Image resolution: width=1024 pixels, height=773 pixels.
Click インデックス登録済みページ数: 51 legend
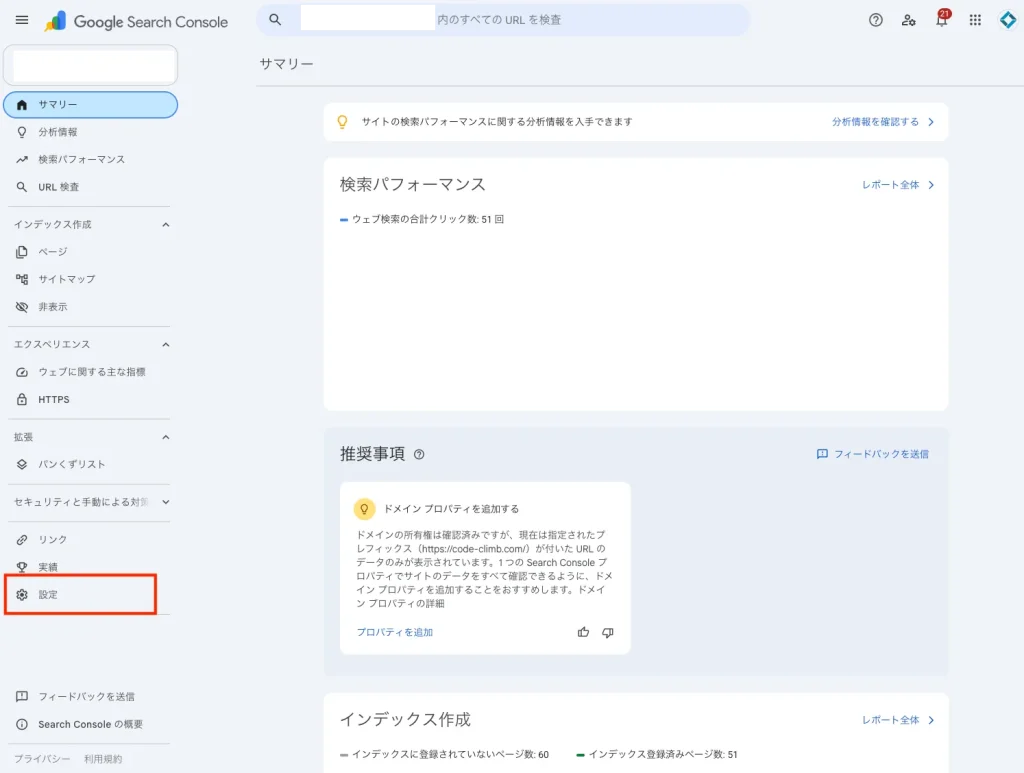pos(656,754)
